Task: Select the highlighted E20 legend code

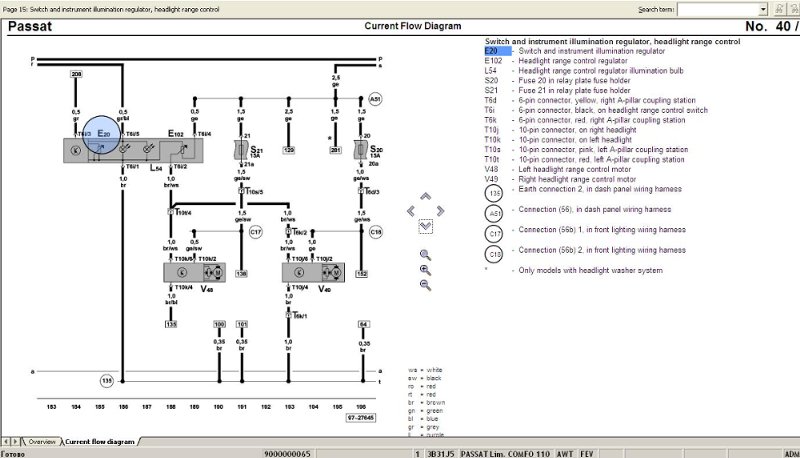Action: click(x=497, y=51)
